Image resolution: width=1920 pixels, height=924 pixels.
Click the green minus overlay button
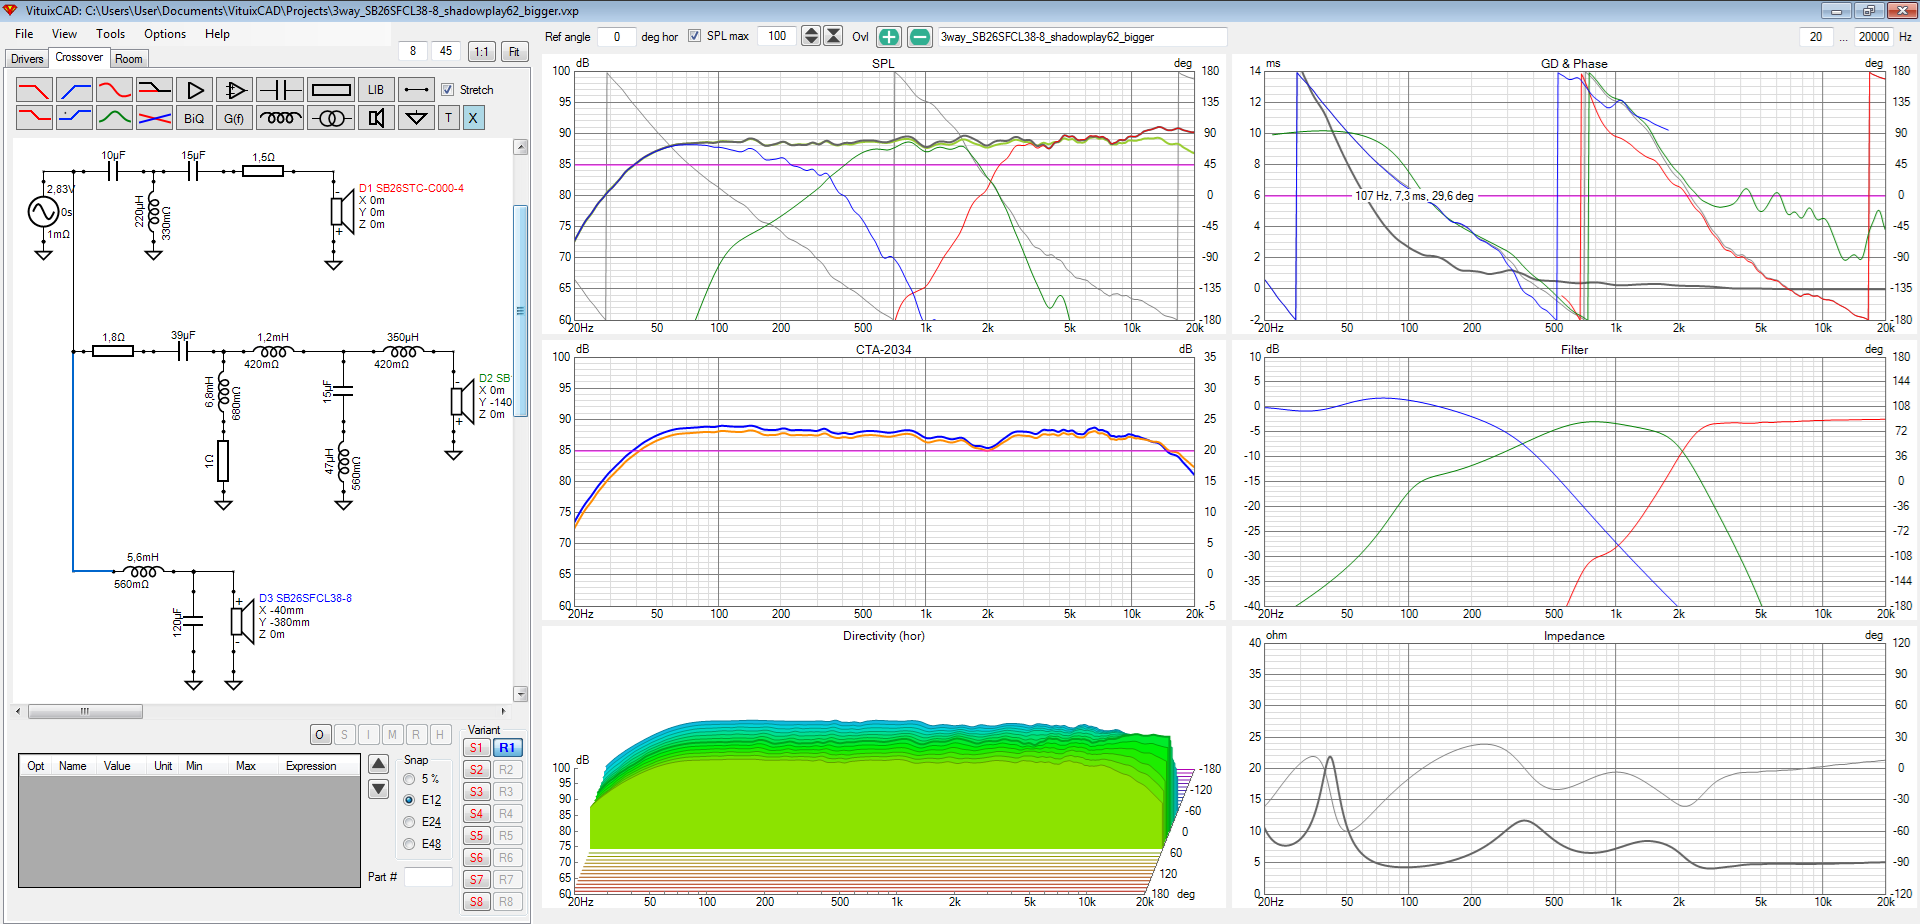[920, 37]
